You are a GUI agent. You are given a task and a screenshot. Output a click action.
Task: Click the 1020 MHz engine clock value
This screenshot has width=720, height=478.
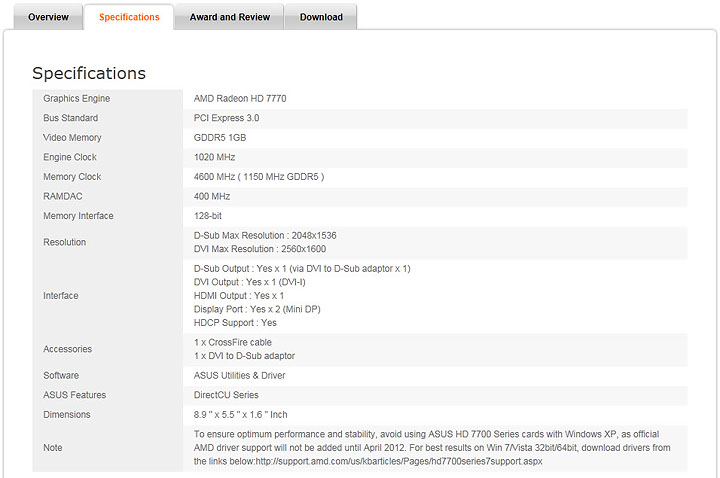(215, 157)
